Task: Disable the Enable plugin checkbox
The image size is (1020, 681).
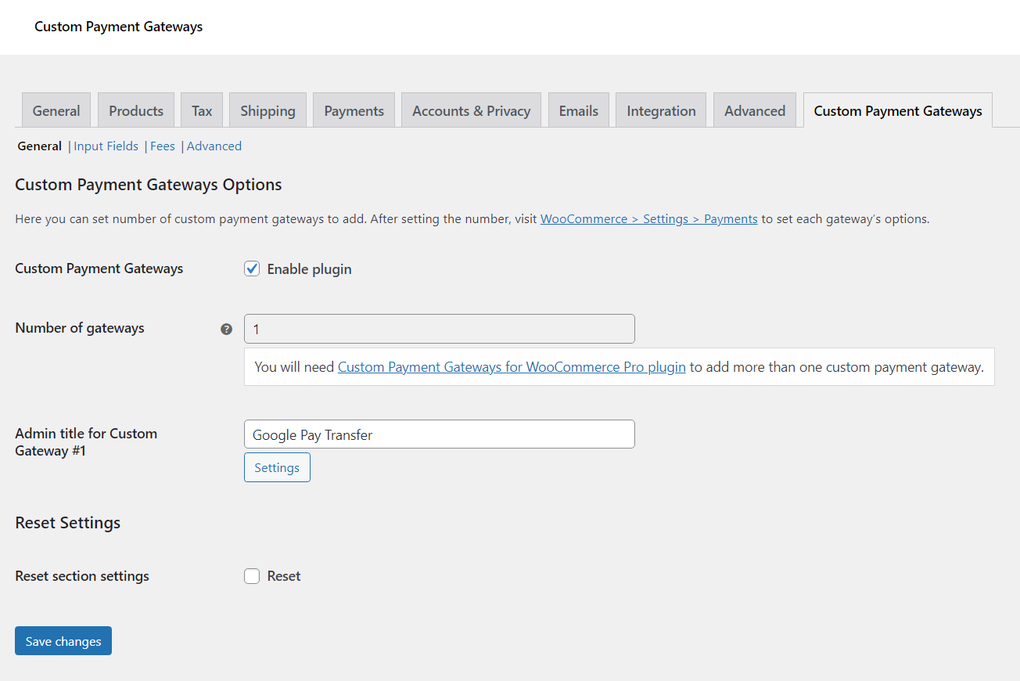Action: (252, 268)
